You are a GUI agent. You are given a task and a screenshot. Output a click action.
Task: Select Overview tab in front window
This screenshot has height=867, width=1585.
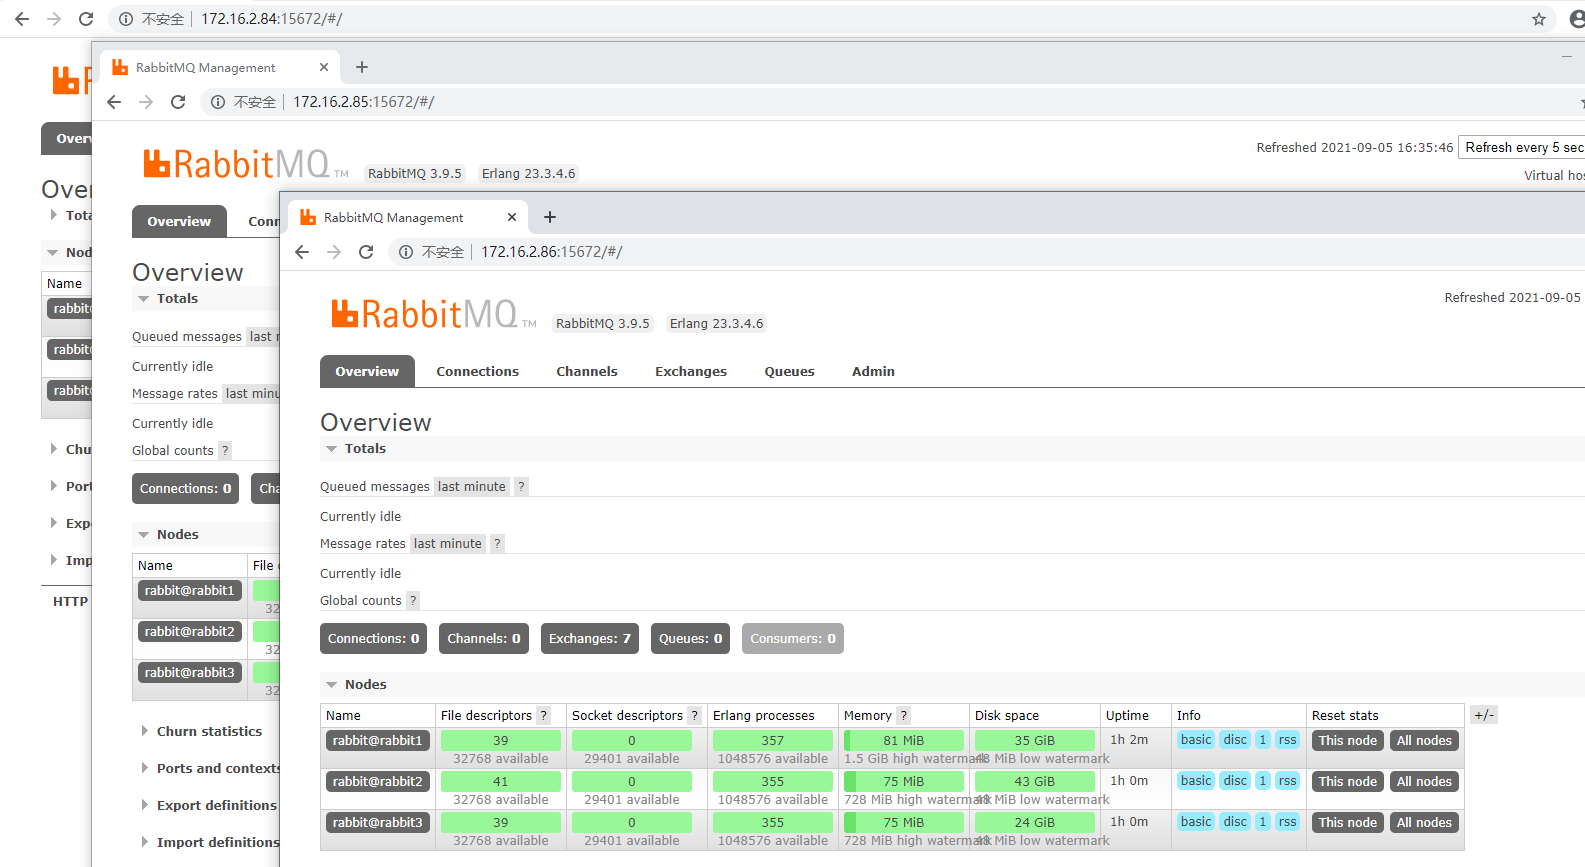[x=367, y=371]
